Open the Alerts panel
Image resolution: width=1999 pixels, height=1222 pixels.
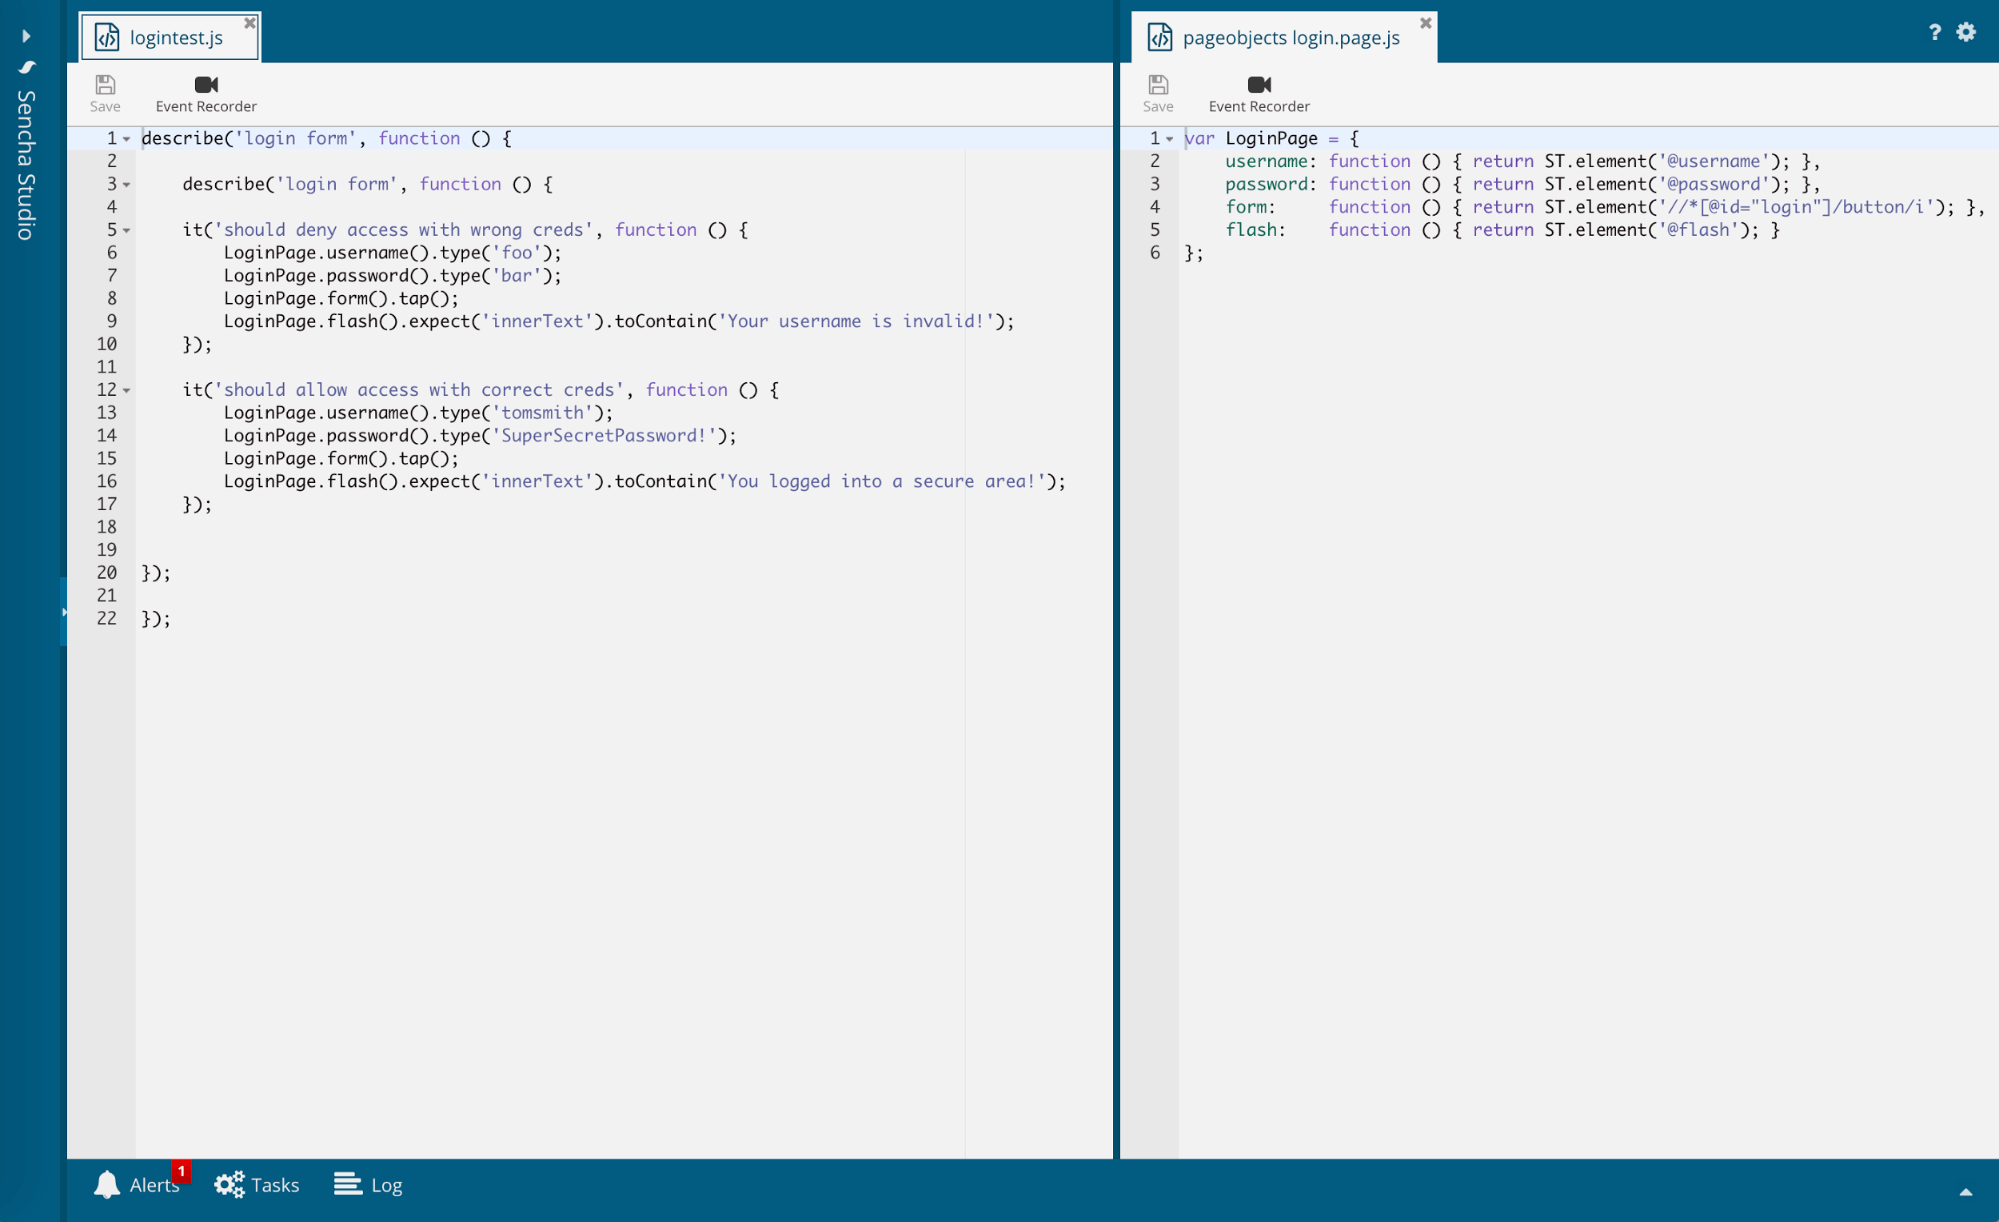(x=138, y=1185)
